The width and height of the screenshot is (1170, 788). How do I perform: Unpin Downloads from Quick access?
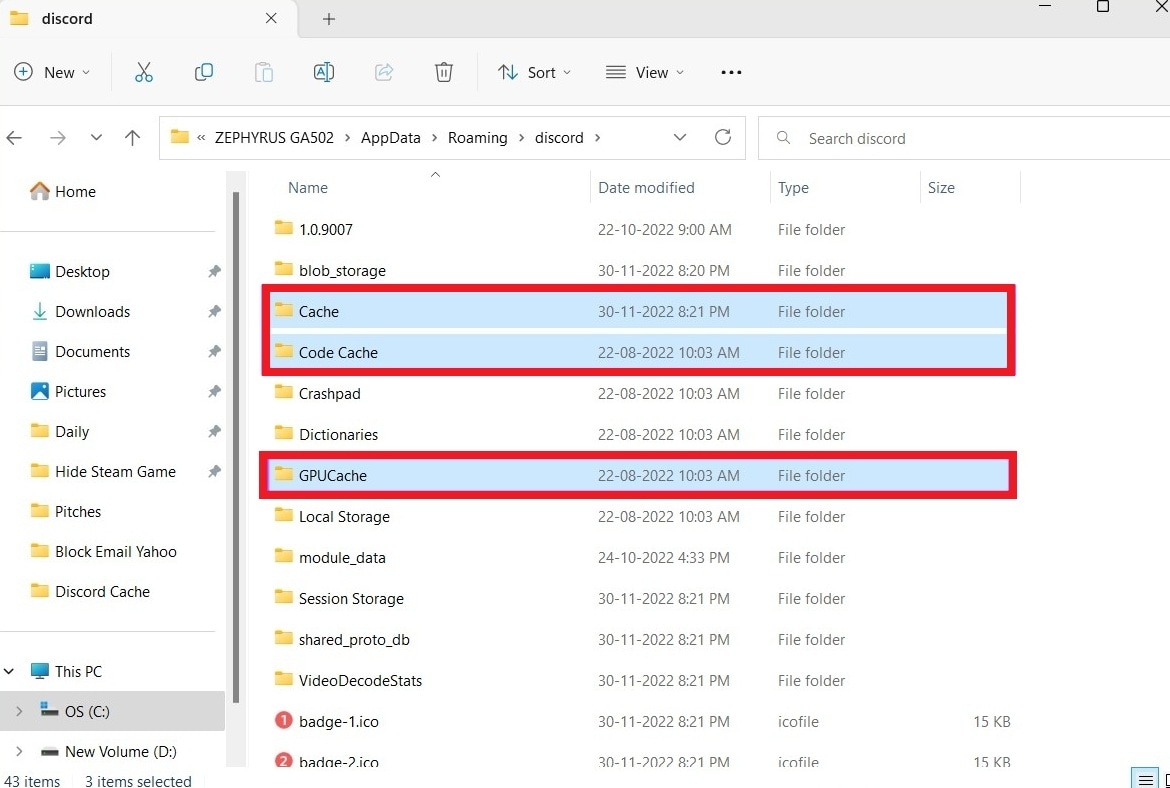click(x=213, y=311)
